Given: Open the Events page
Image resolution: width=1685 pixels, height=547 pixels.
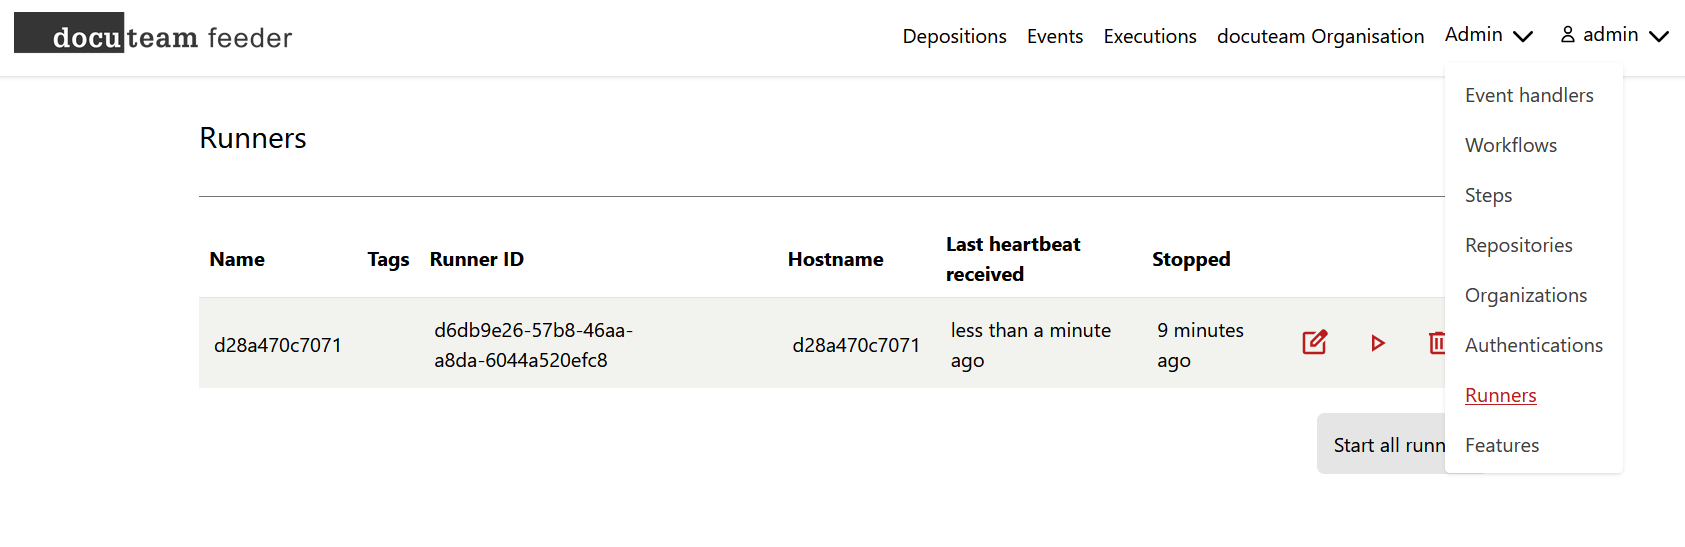Looking at the screenshot, I should pyautogui.click(x=1055, y=36).
